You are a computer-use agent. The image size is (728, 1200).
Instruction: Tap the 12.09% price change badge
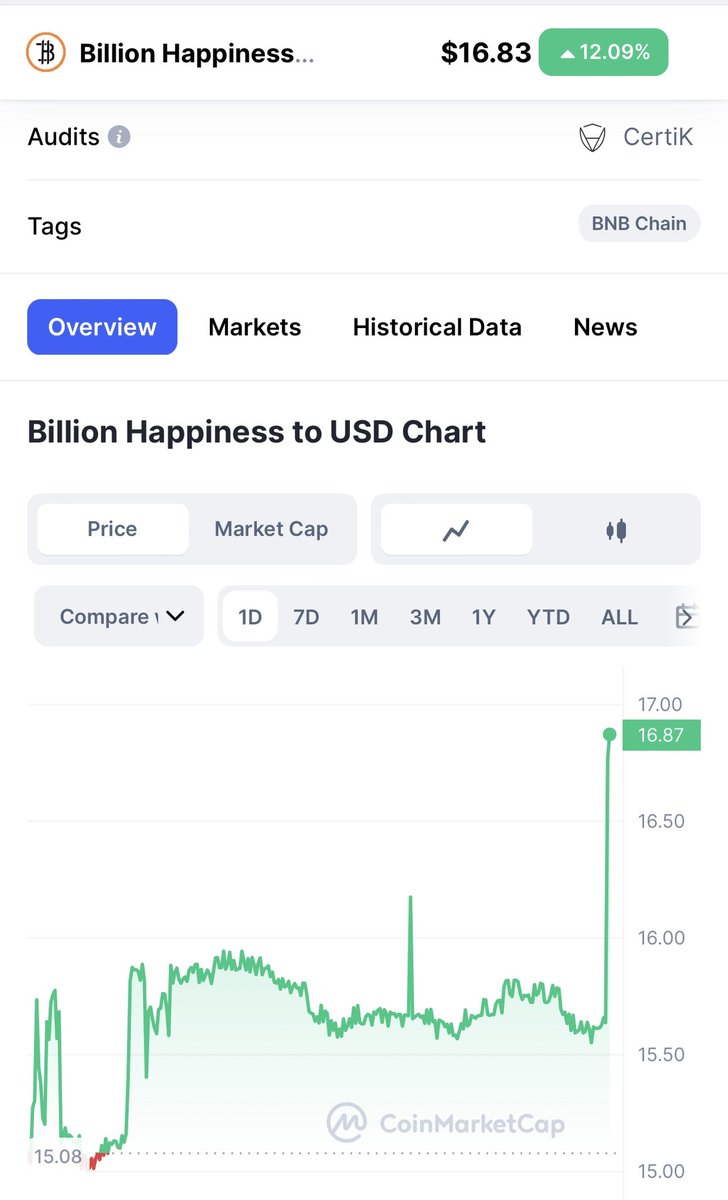point(603,52)
